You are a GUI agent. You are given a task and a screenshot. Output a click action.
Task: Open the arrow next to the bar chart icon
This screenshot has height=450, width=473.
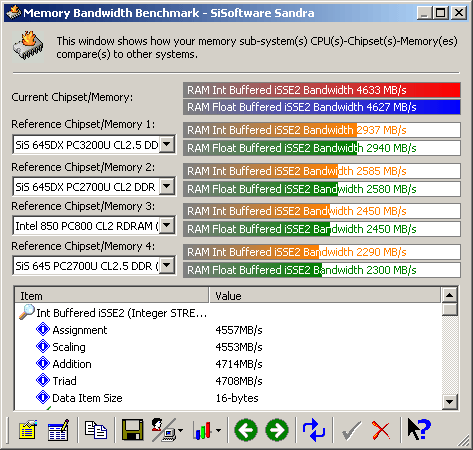click(x=218, y=430)
